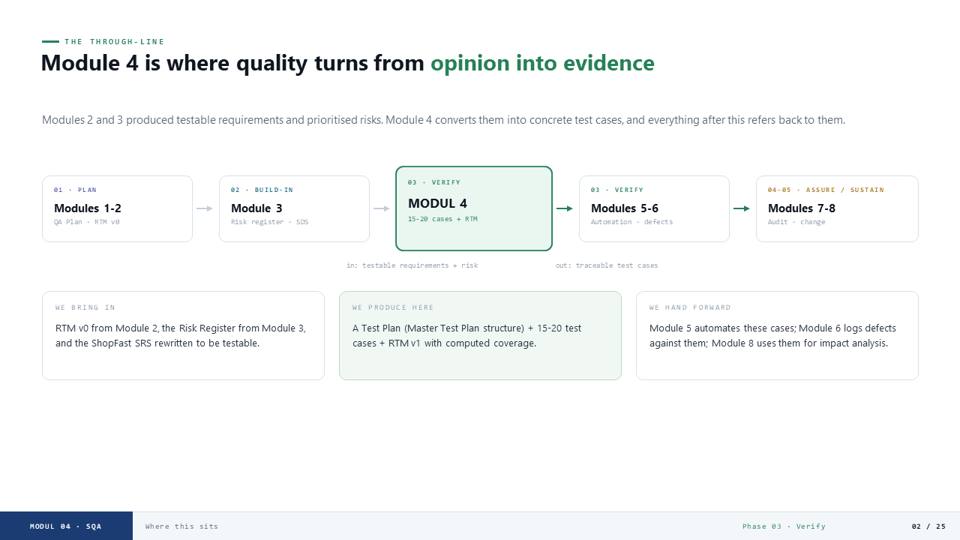Select the Module 3 build-in card
This screenshot has width=960, height=540.
[294, 209]
